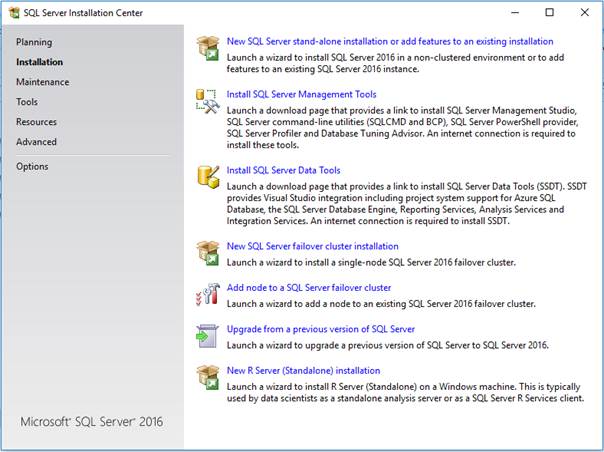Maximize the Installation Center window
This screenshot has height=452, width=604.
[550, 13]
